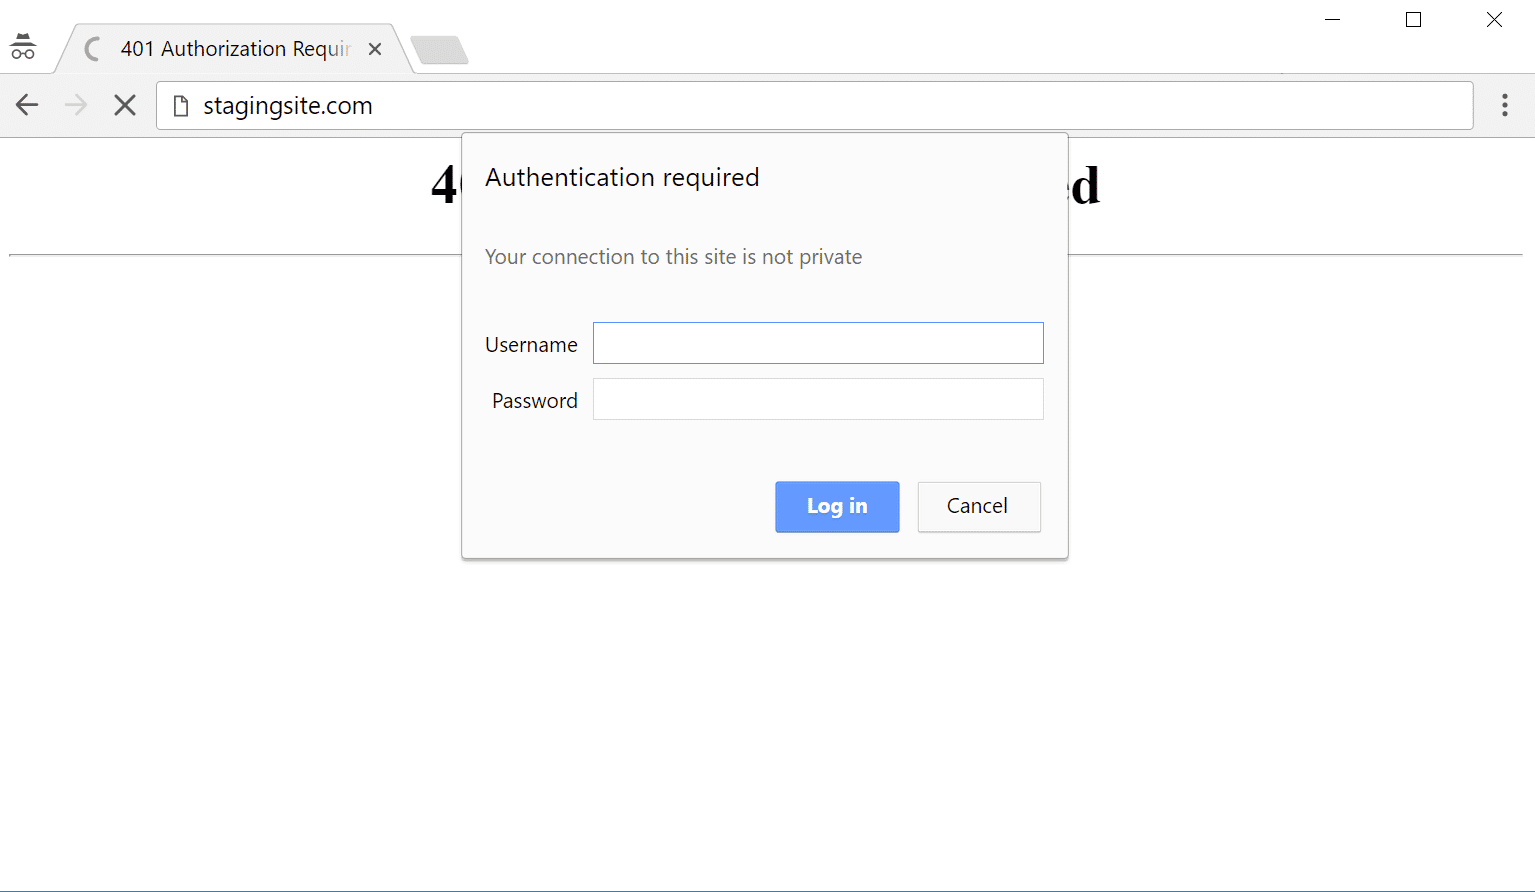Viewport: 1535px width, 892px height.
Task: Click the page info document icon in address bar
Action: pos(180,105)
